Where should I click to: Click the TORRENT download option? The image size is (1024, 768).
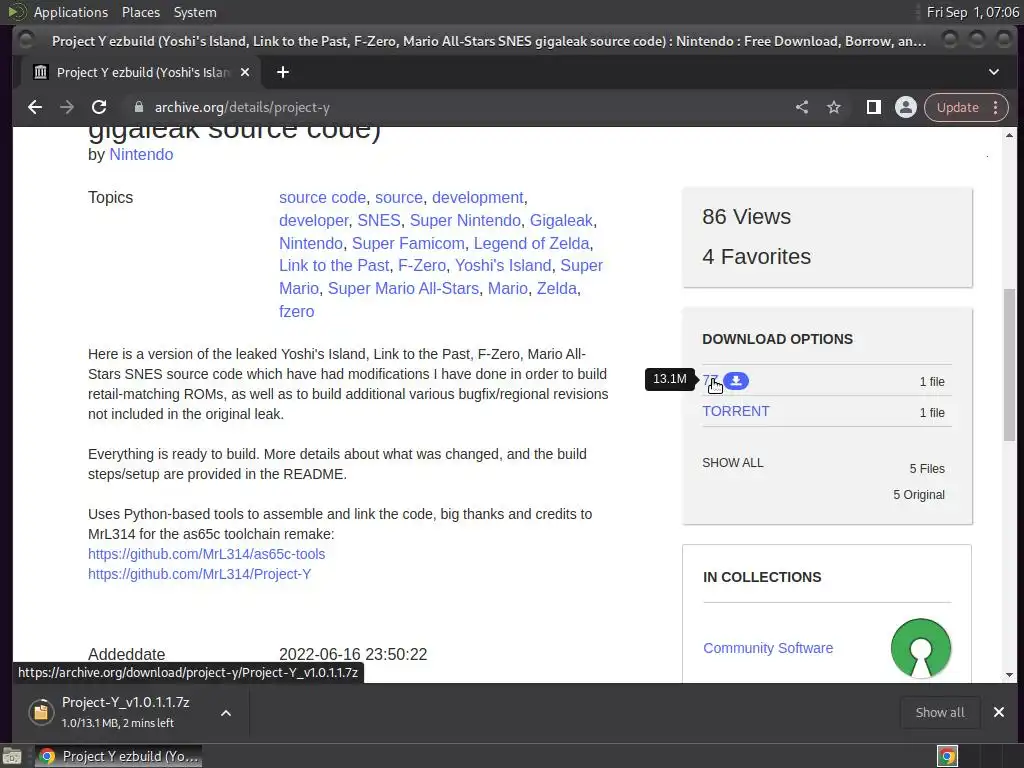pos(735,411)
